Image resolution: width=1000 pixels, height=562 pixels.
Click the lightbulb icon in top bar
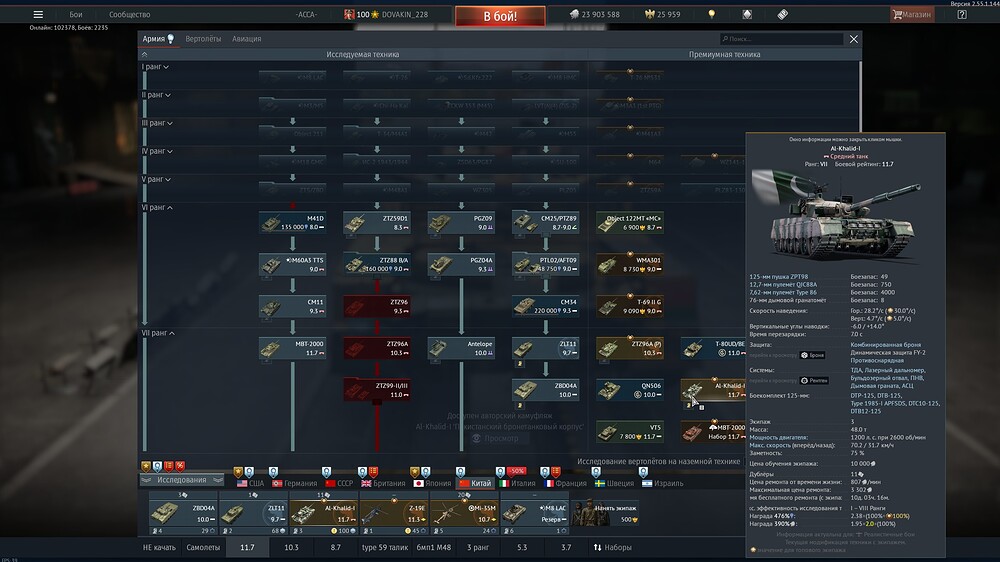[712, 14]
